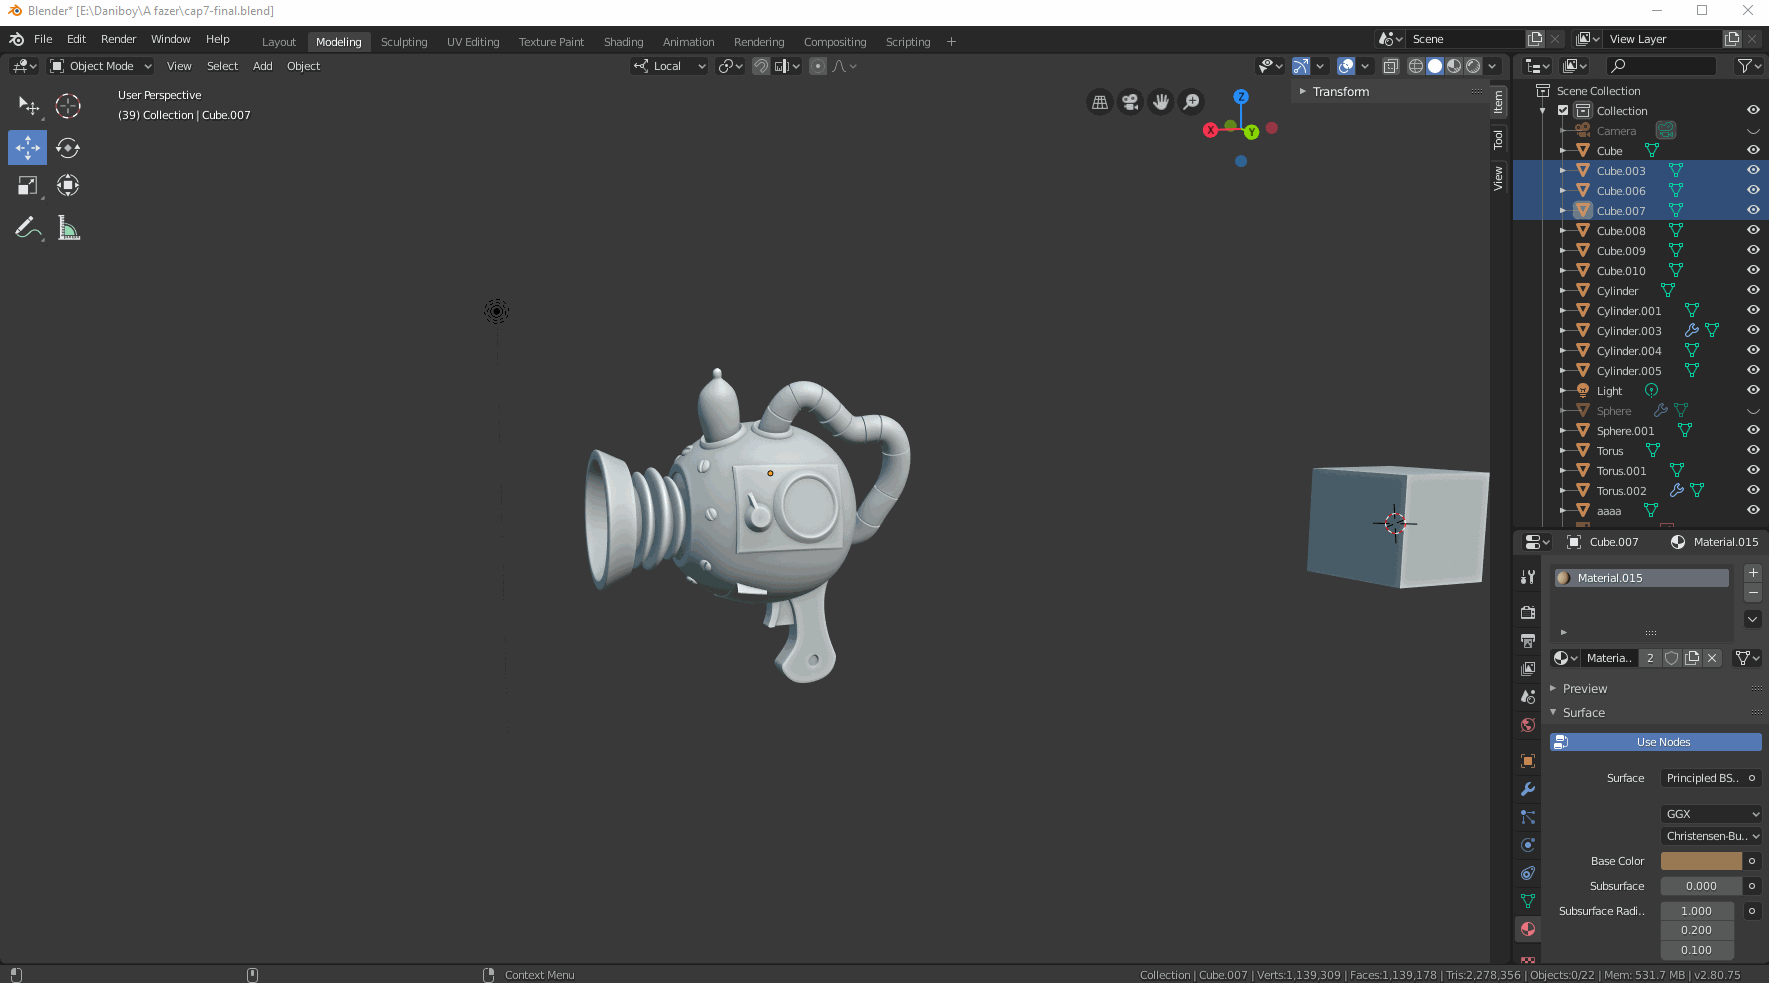Click the Base Color swatch
Image resolution: width=1769 pixels, height=983 pixels.
coord(1700,861)
